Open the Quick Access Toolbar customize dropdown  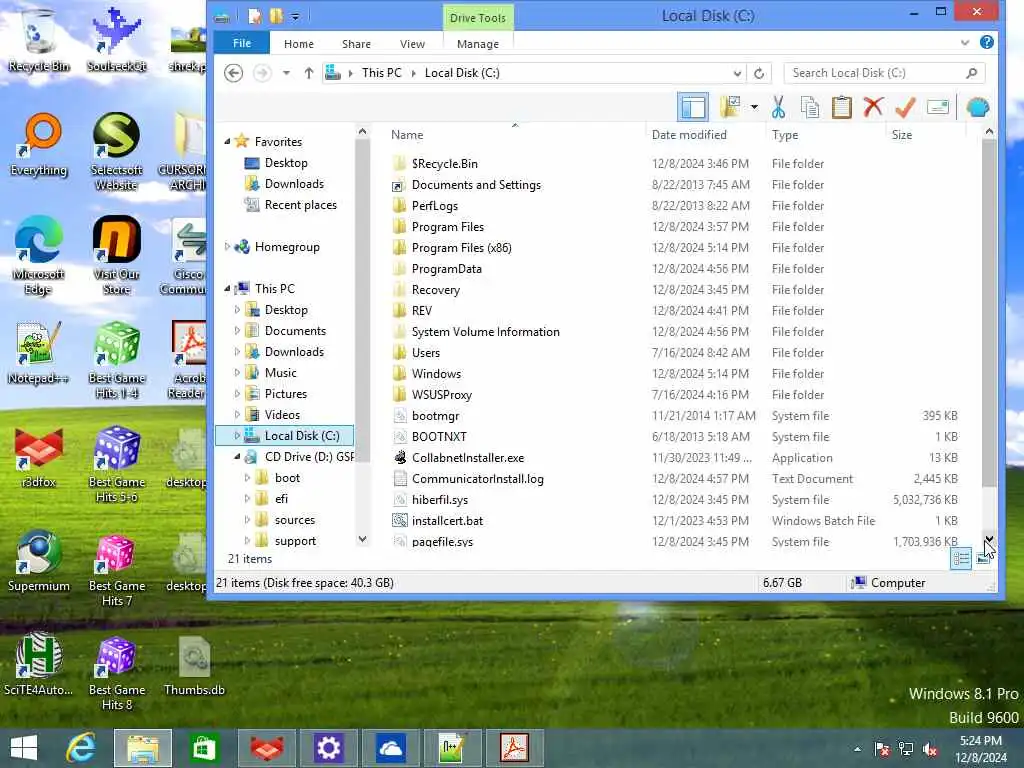pyautogui.click(x=295, y=16)
